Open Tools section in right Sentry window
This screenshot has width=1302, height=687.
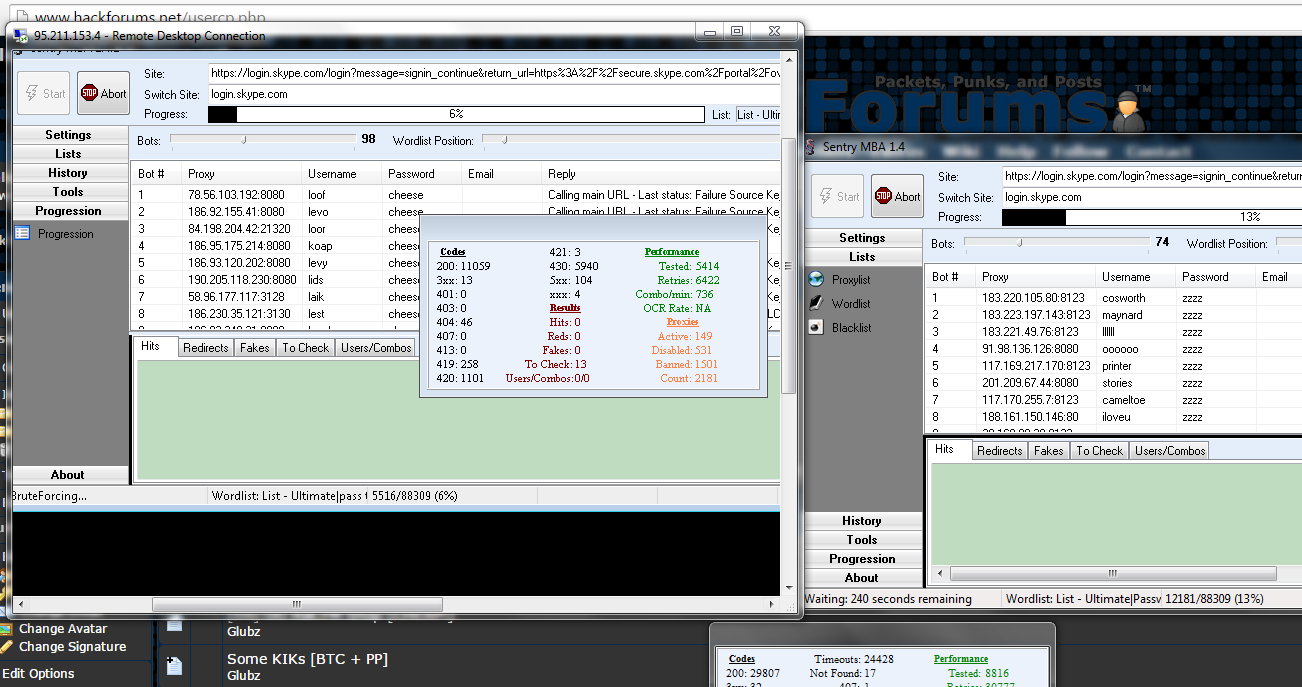pos(862,540)
